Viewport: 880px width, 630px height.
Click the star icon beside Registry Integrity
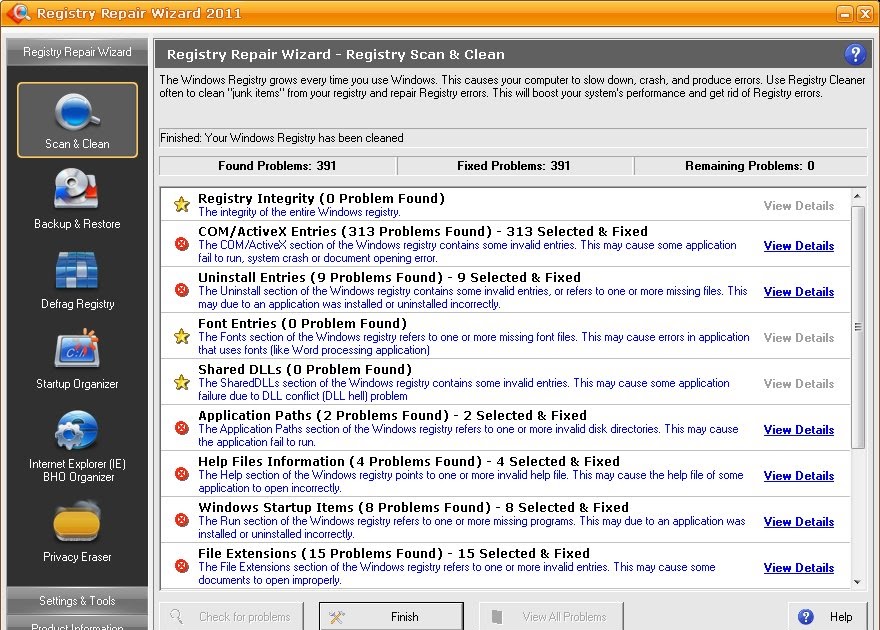click(181, 204)
